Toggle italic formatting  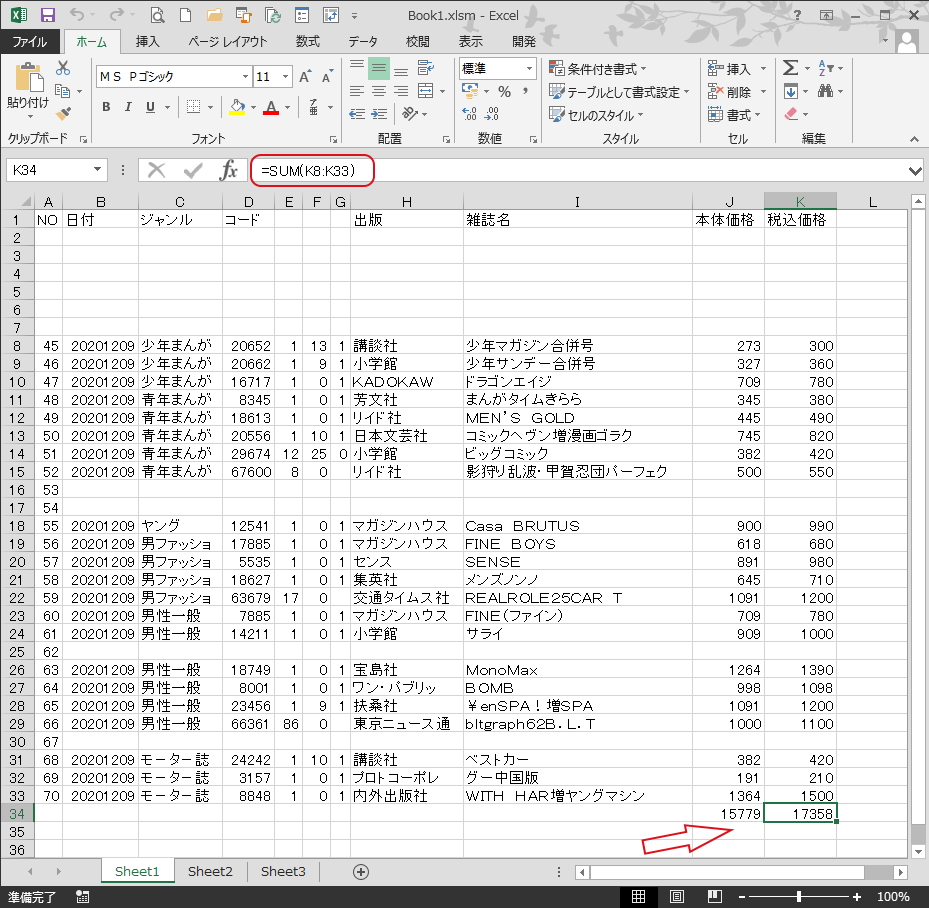[x=128, y=107]
